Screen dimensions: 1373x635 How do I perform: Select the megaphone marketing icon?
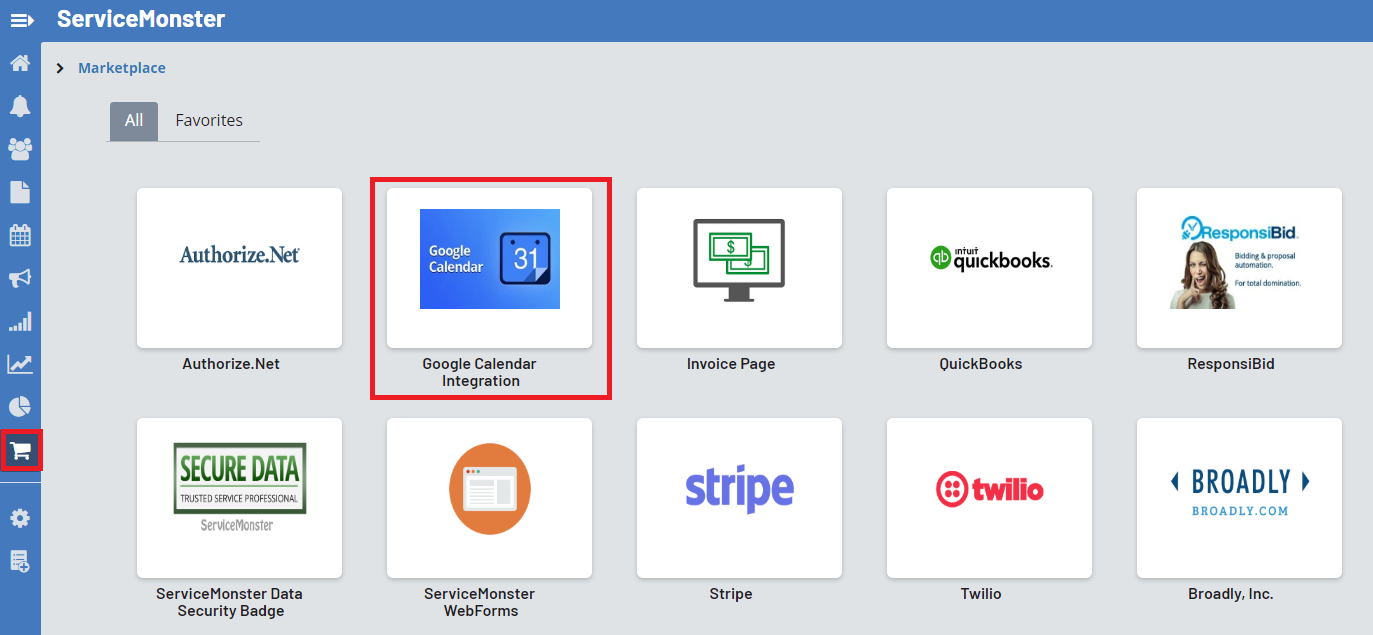(x=20, y=278)
